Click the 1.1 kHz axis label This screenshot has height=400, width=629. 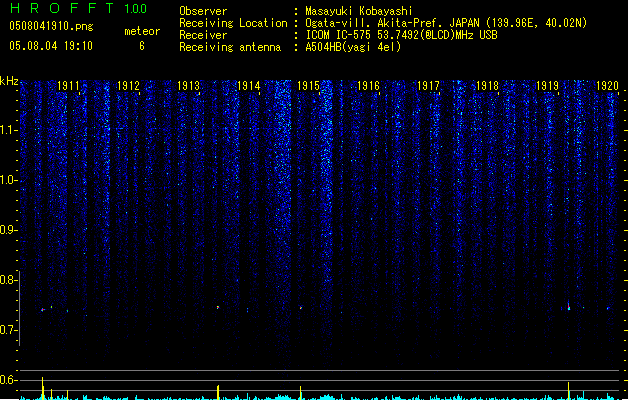(8, 130)
